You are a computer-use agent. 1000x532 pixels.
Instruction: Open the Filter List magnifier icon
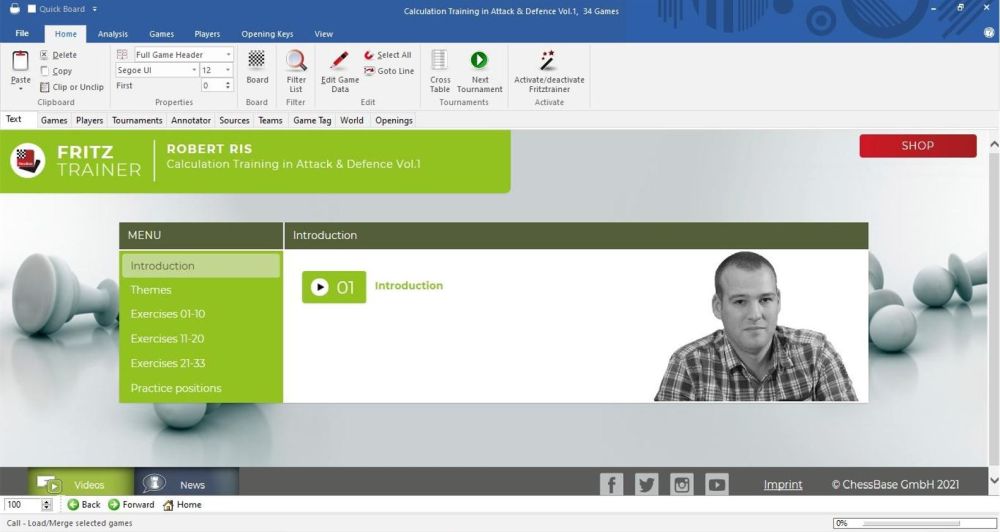coord(296,60)
